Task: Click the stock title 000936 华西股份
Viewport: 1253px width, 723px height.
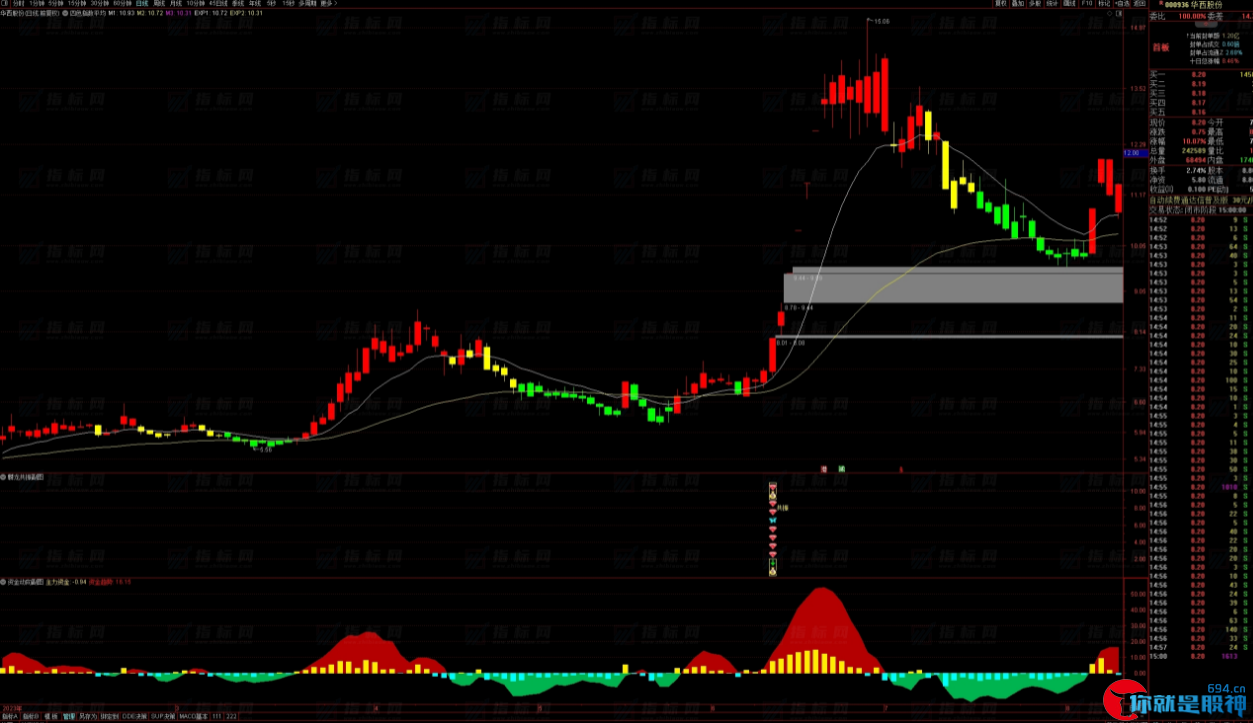Action: 1193,5
